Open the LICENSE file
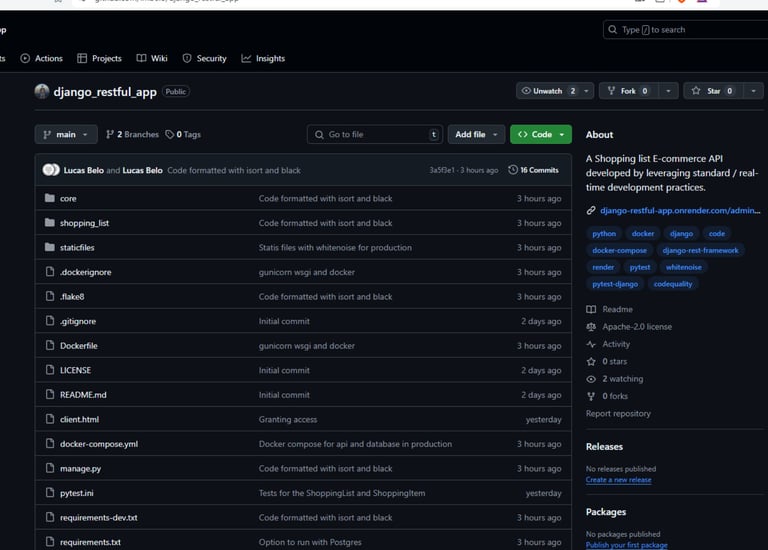The height and width of the screenshot is (550, 768). (x=75, y=370)
